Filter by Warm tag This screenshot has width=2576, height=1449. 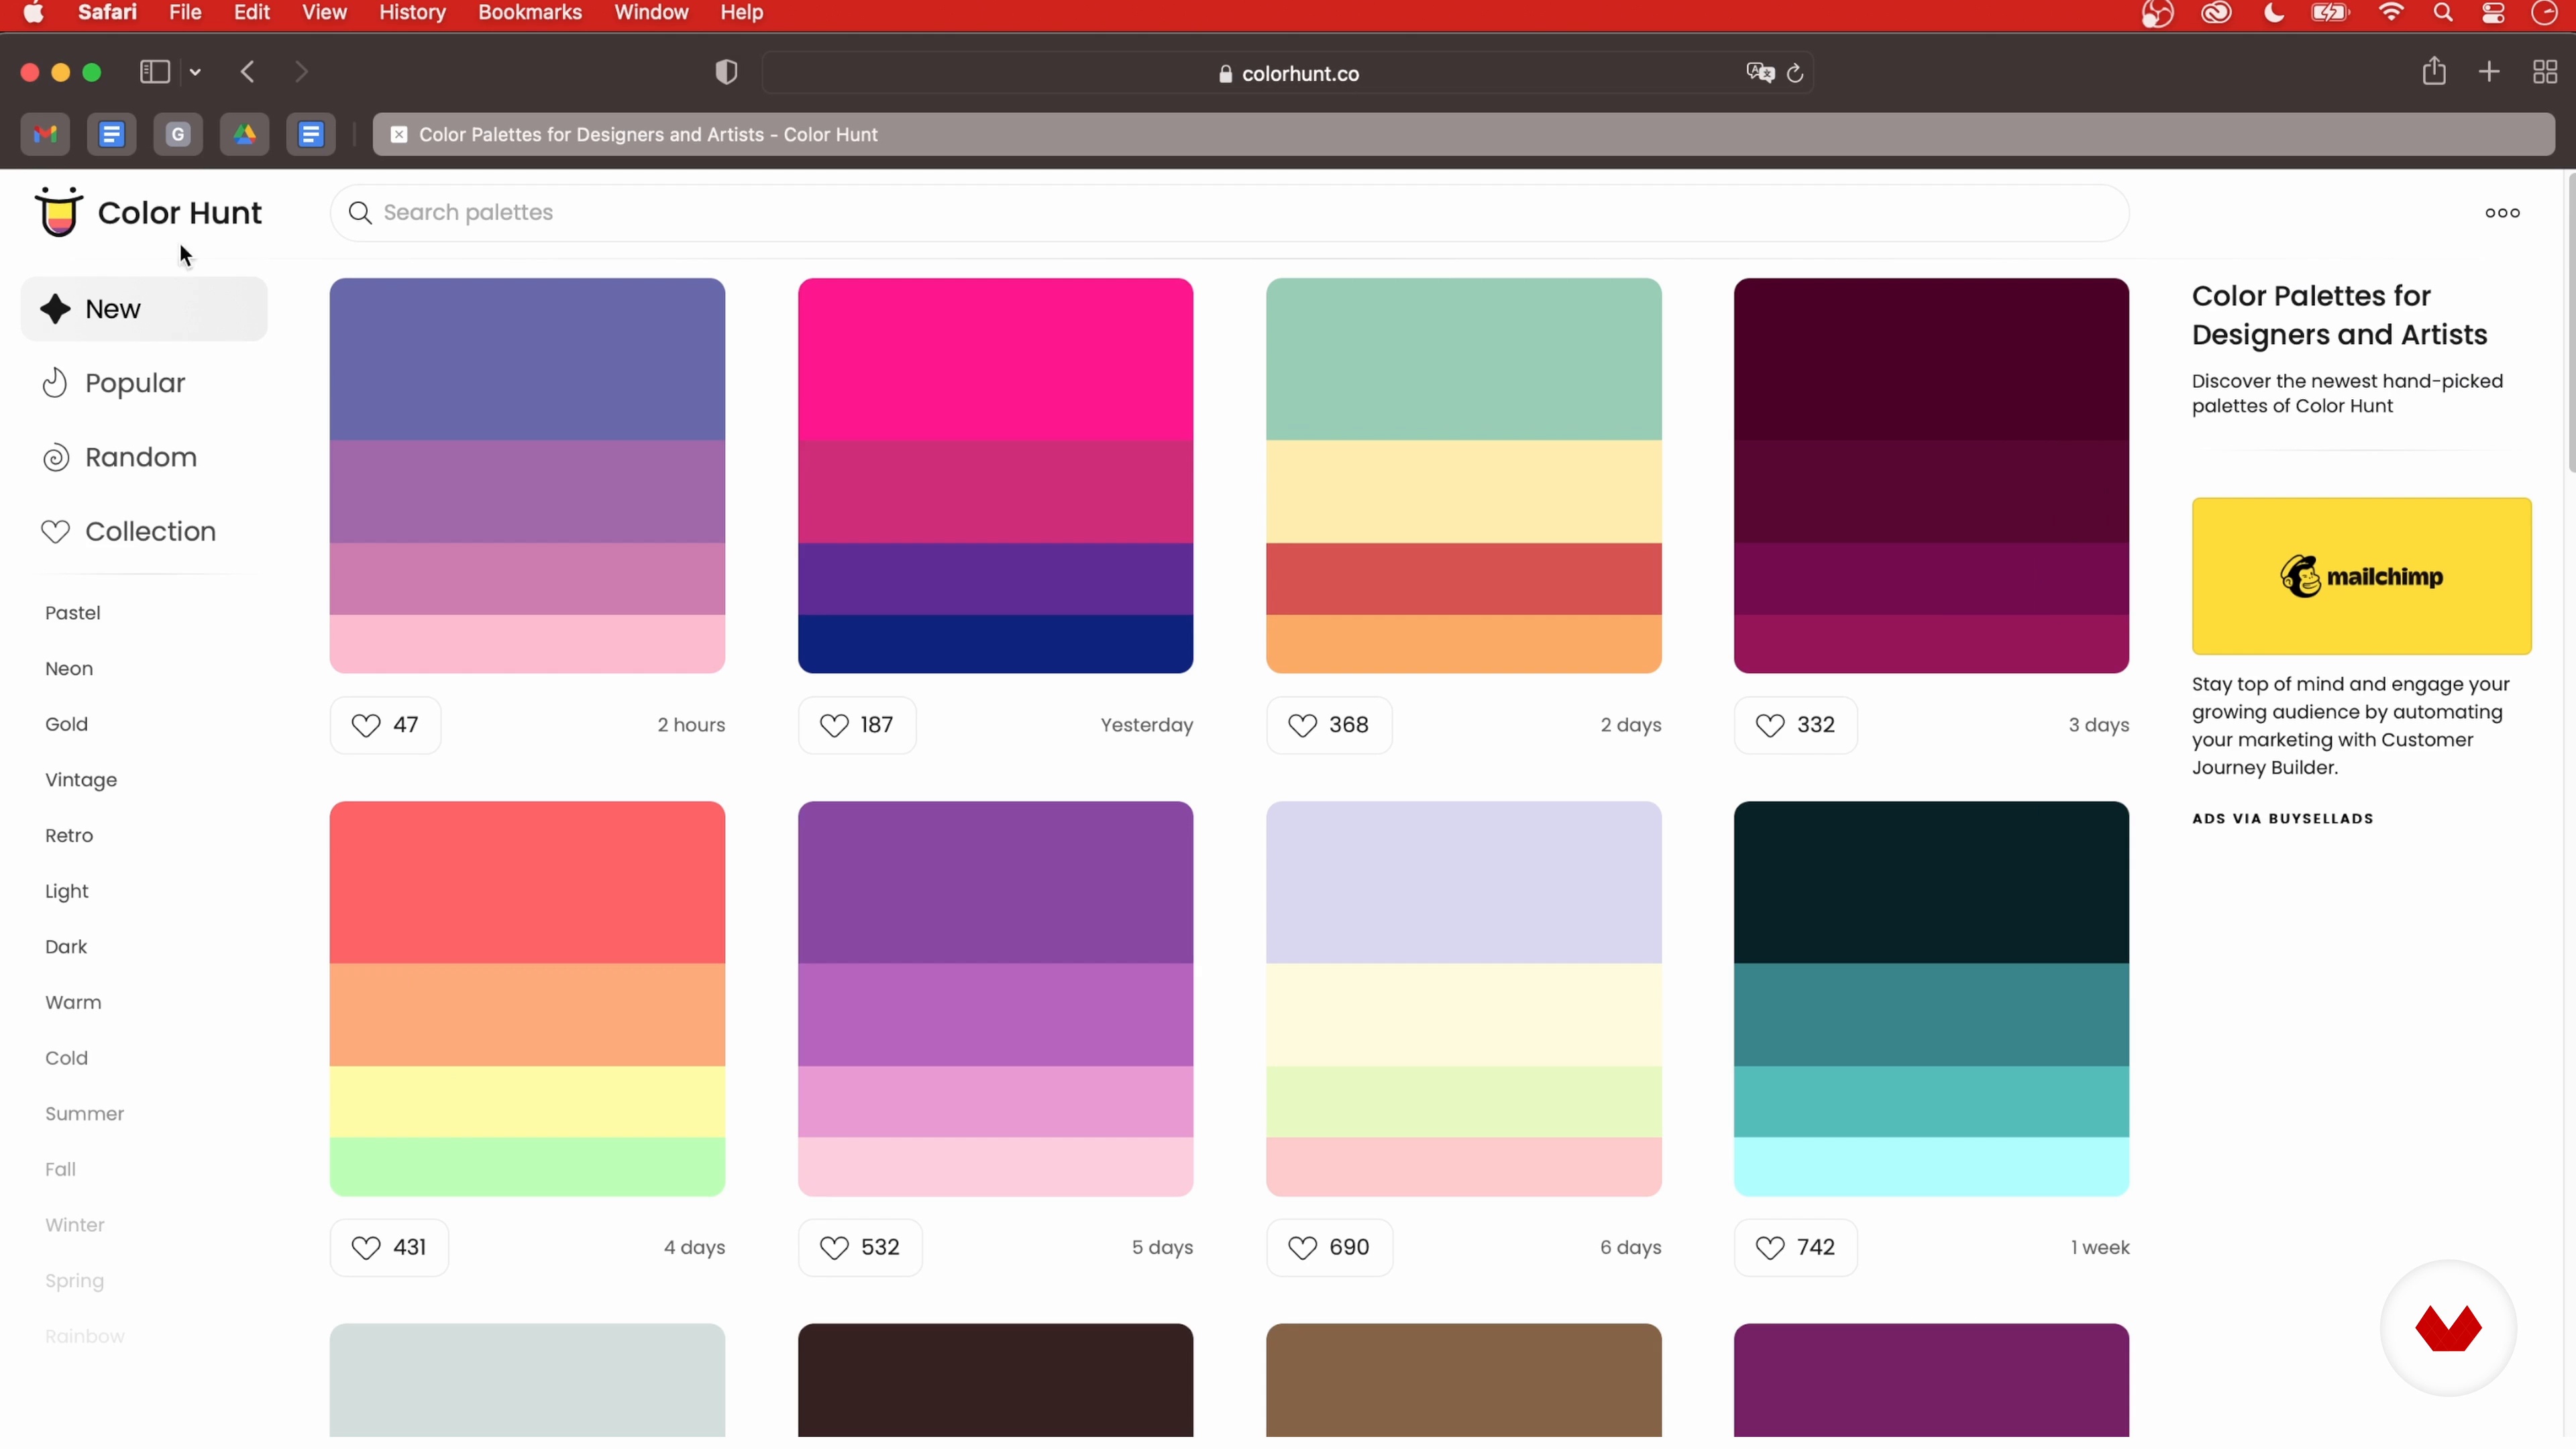click(x=73, y=1002)
